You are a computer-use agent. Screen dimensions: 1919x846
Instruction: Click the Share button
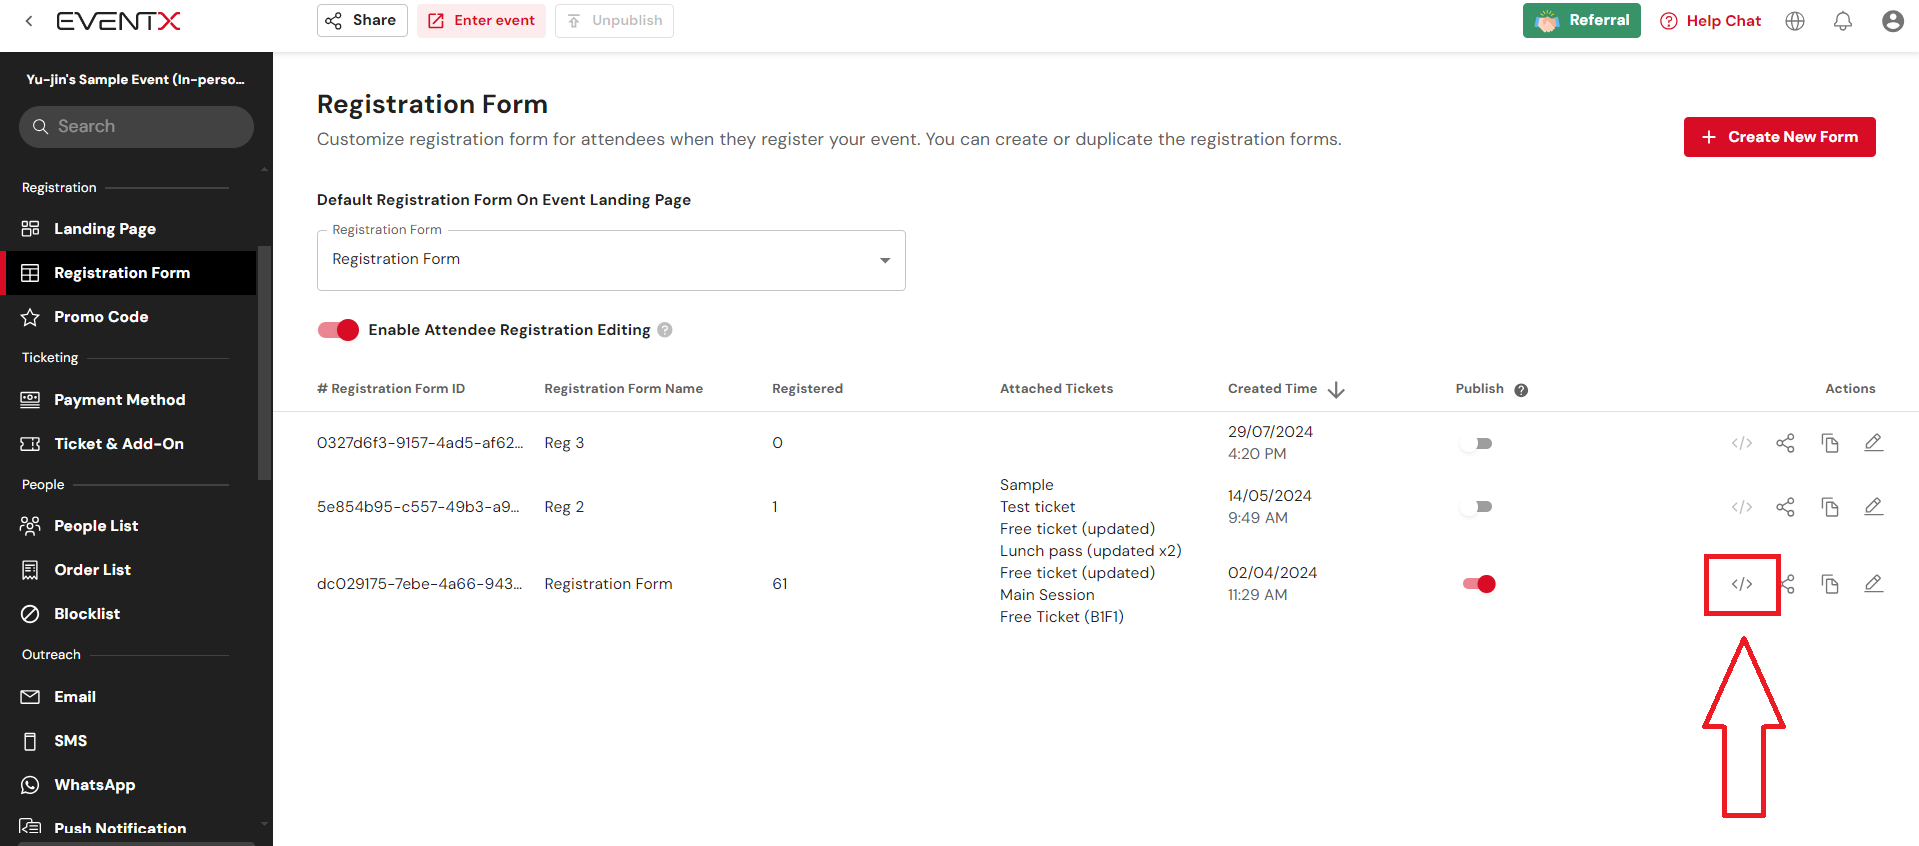pos(362,20)
